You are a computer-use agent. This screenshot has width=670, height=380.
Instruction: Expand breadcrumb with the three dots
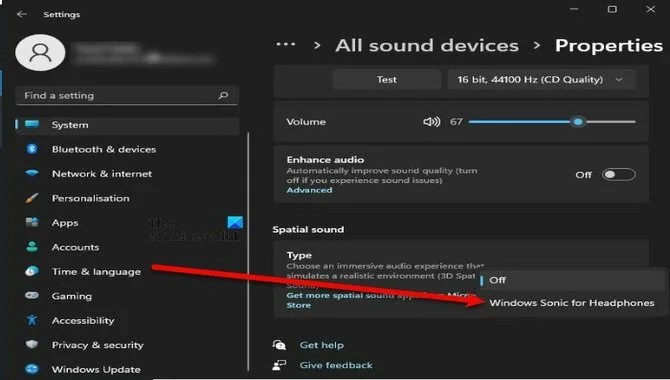pyautogui.click(x=286, y=44)
